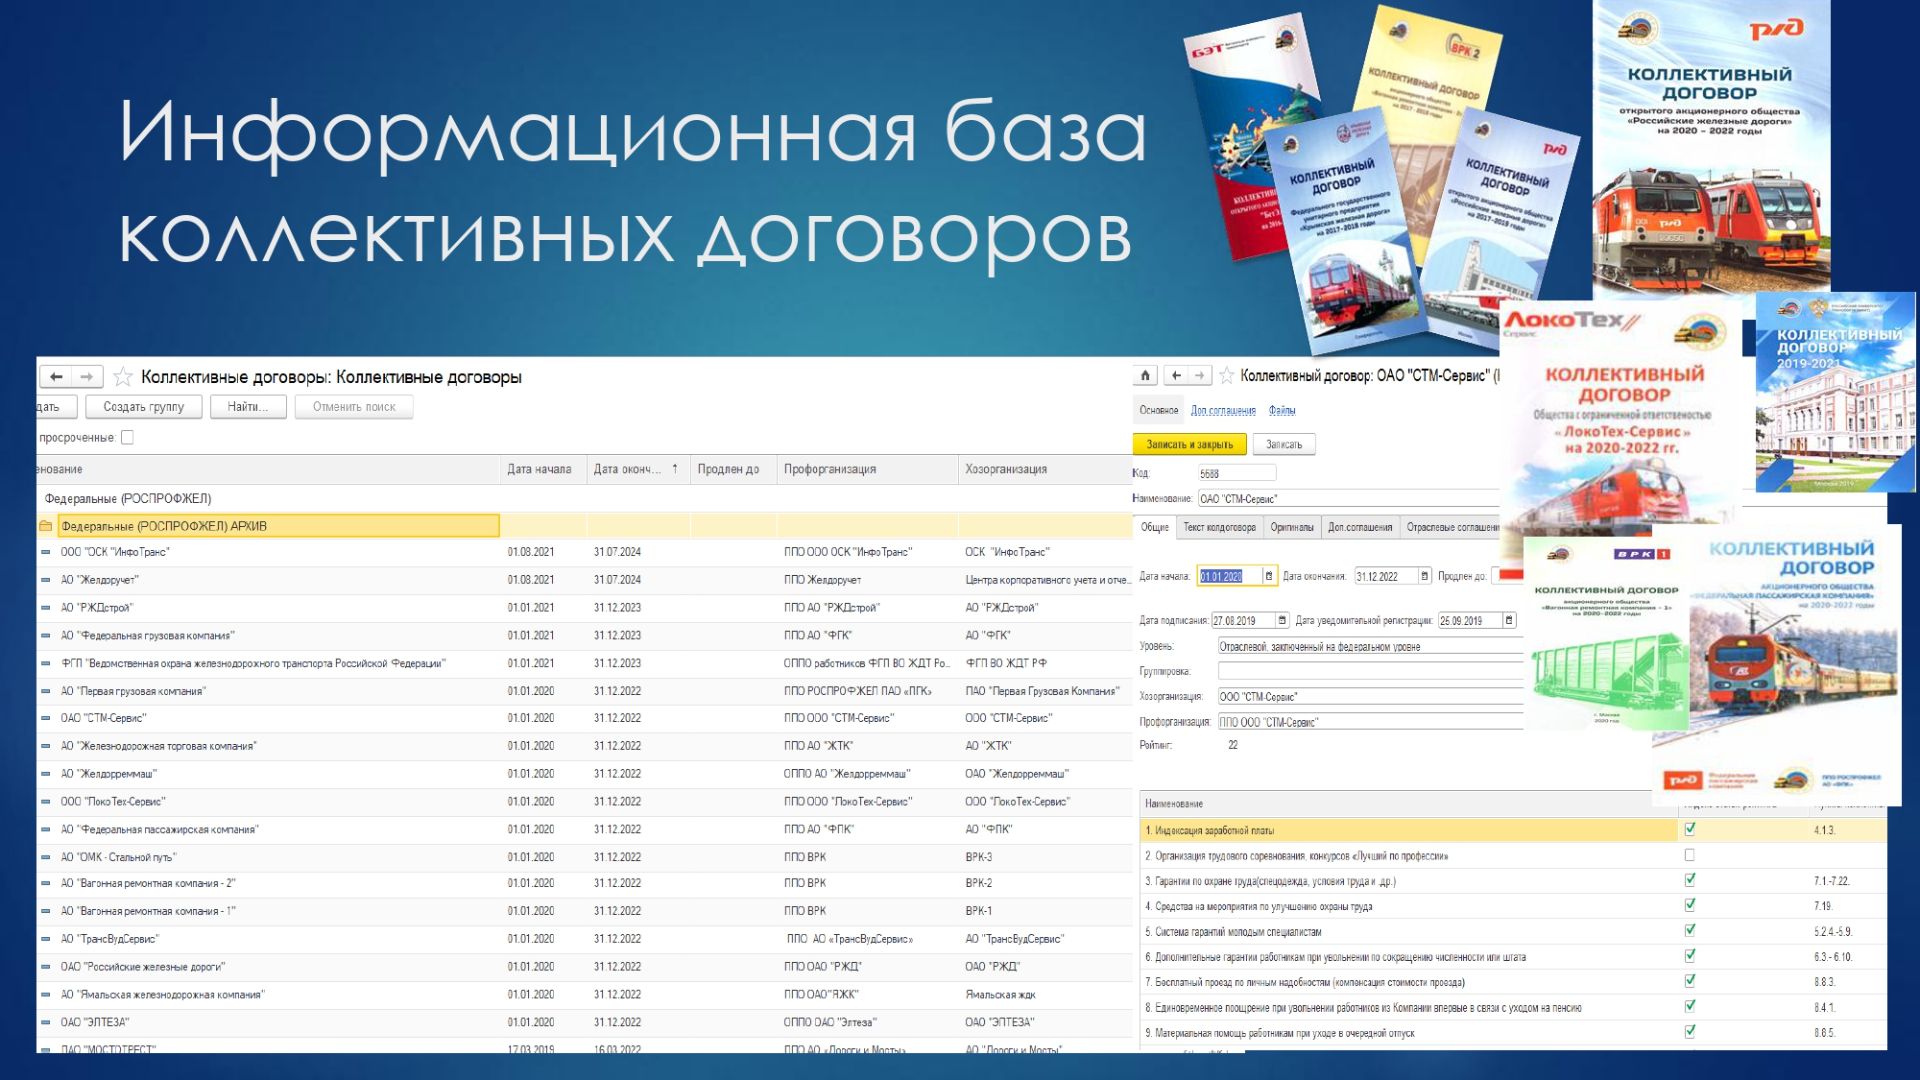Go back in contract window
Viewport: 1920px width, 1080px height.
coord(1177,376)
